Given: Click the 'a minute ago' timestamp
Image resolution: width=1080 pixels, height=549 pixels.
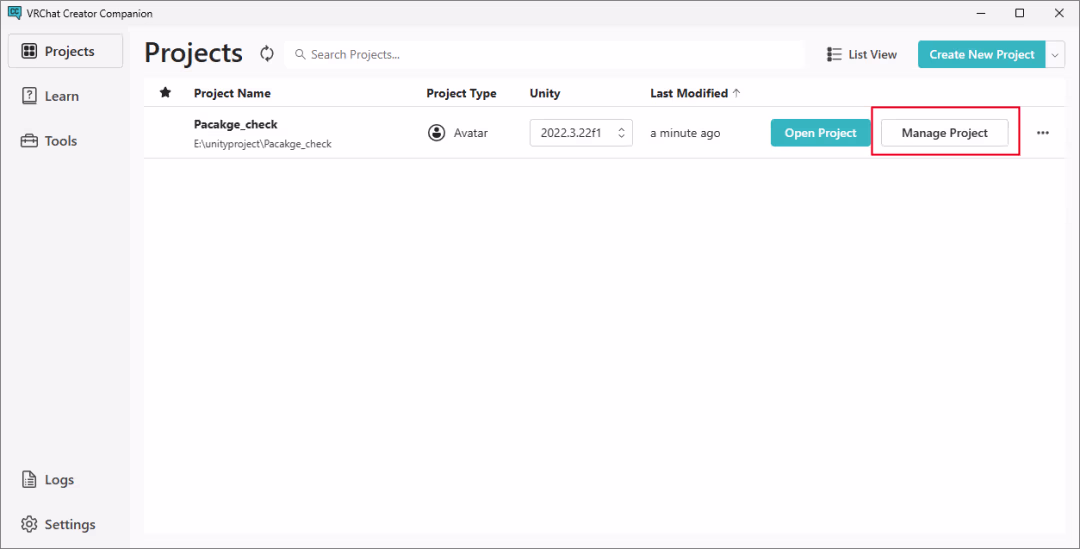Looking at the screenshot, I should point(685,134).
